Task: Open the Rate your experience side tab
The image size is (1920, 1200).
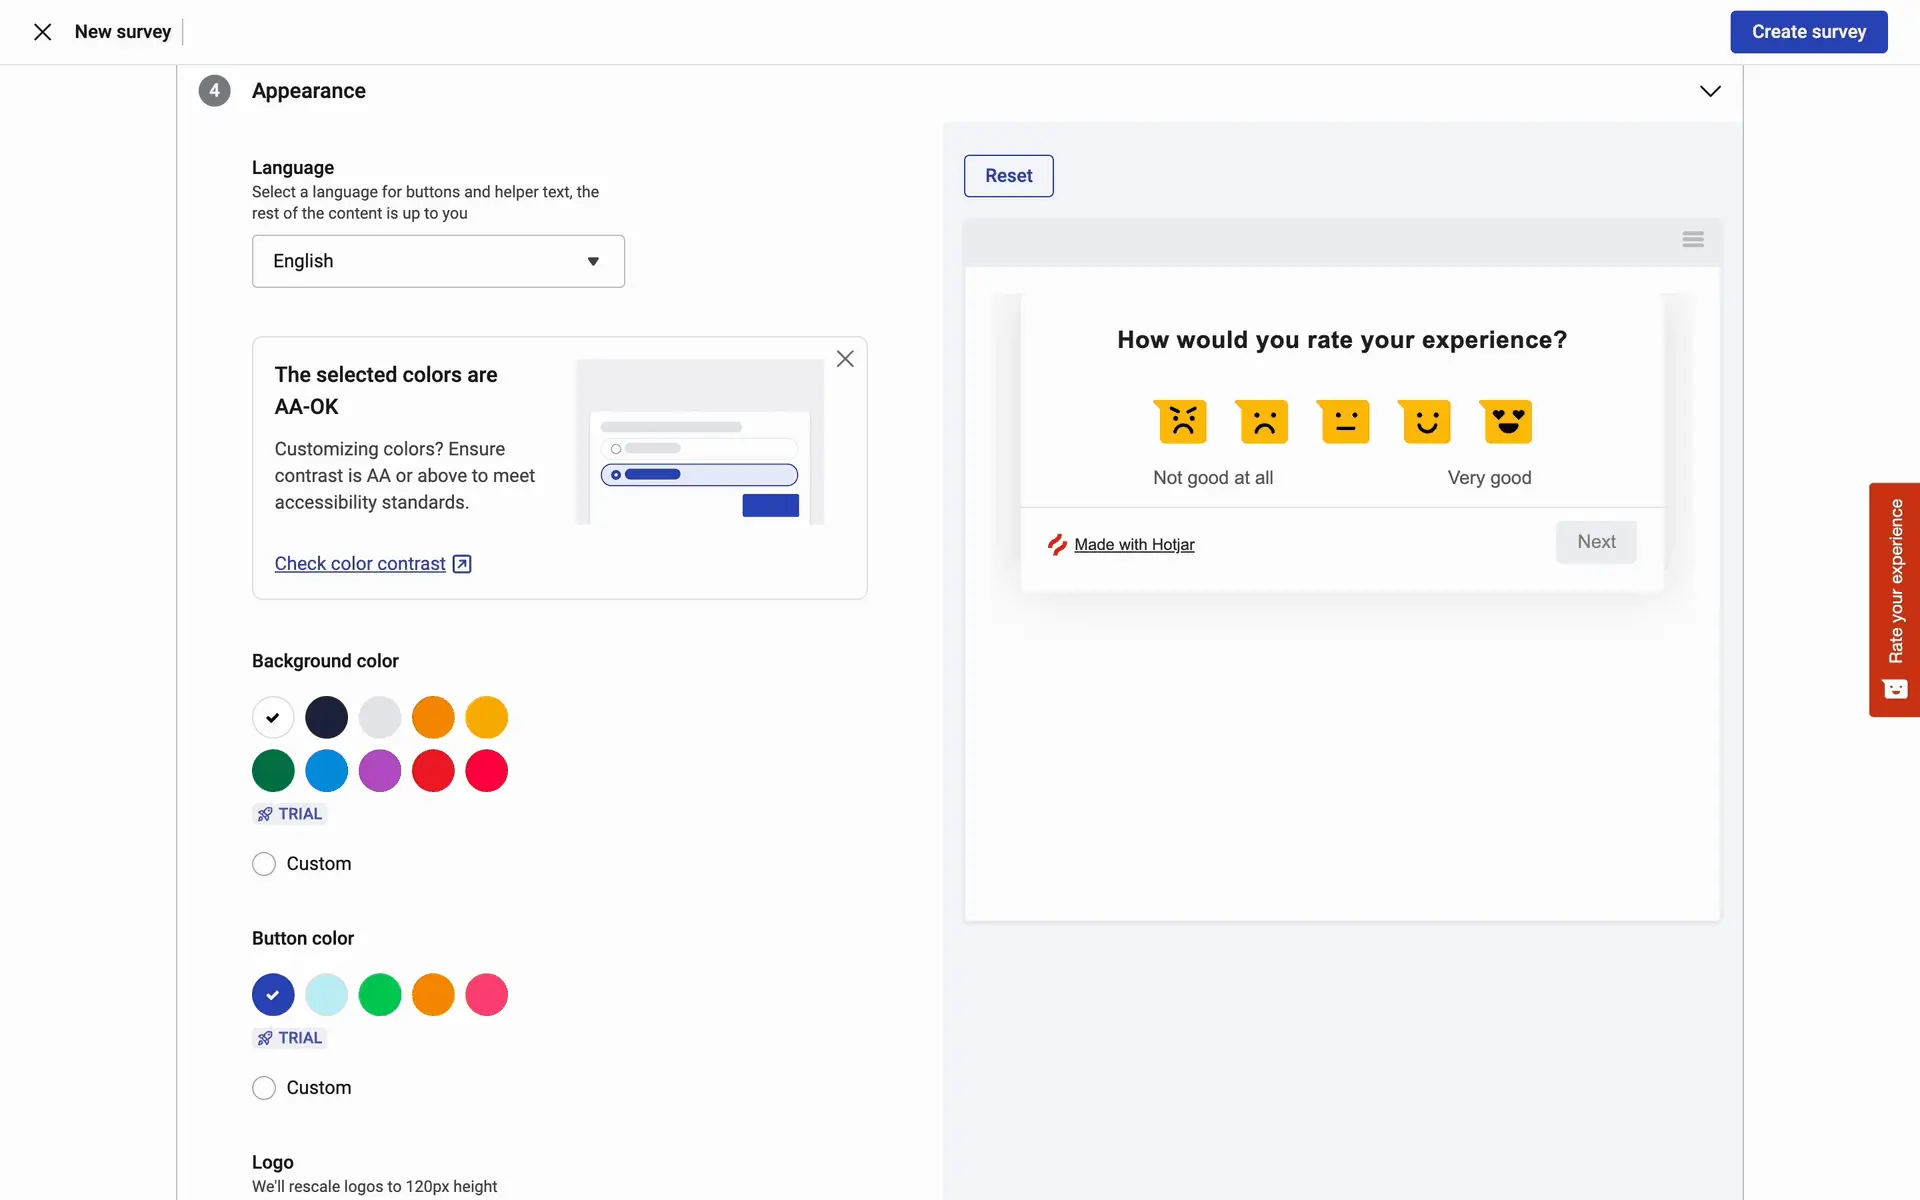Action: tap(1894, 599)
